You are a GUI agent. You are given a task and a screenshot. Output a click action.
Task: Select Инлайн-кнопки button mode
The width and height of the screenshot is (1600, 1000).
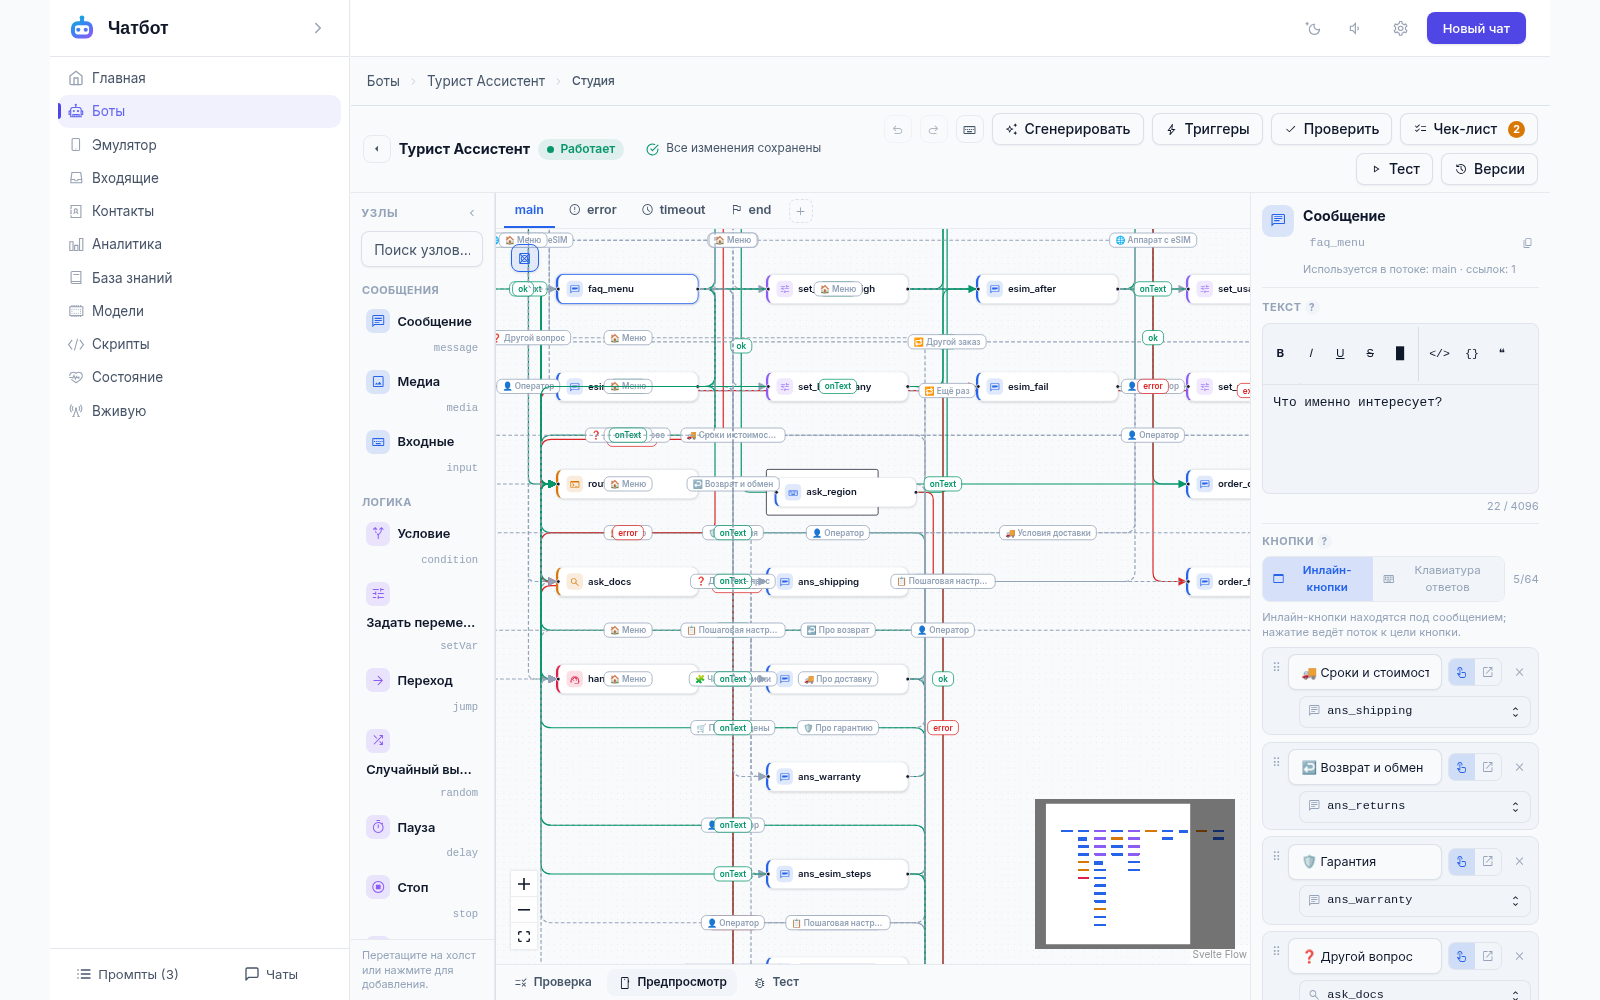click(1318, 578)
